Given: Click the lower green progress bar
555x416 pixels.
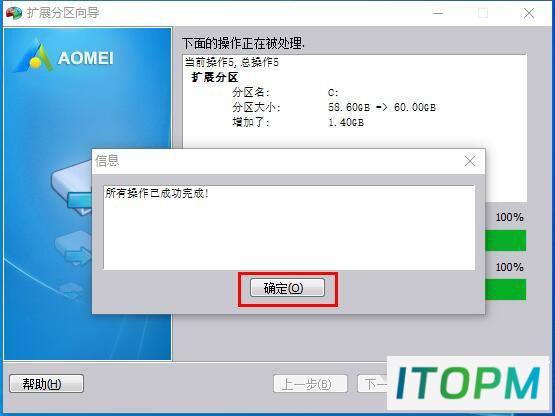Looking at the screenshot, I should [x=505, y=289].
